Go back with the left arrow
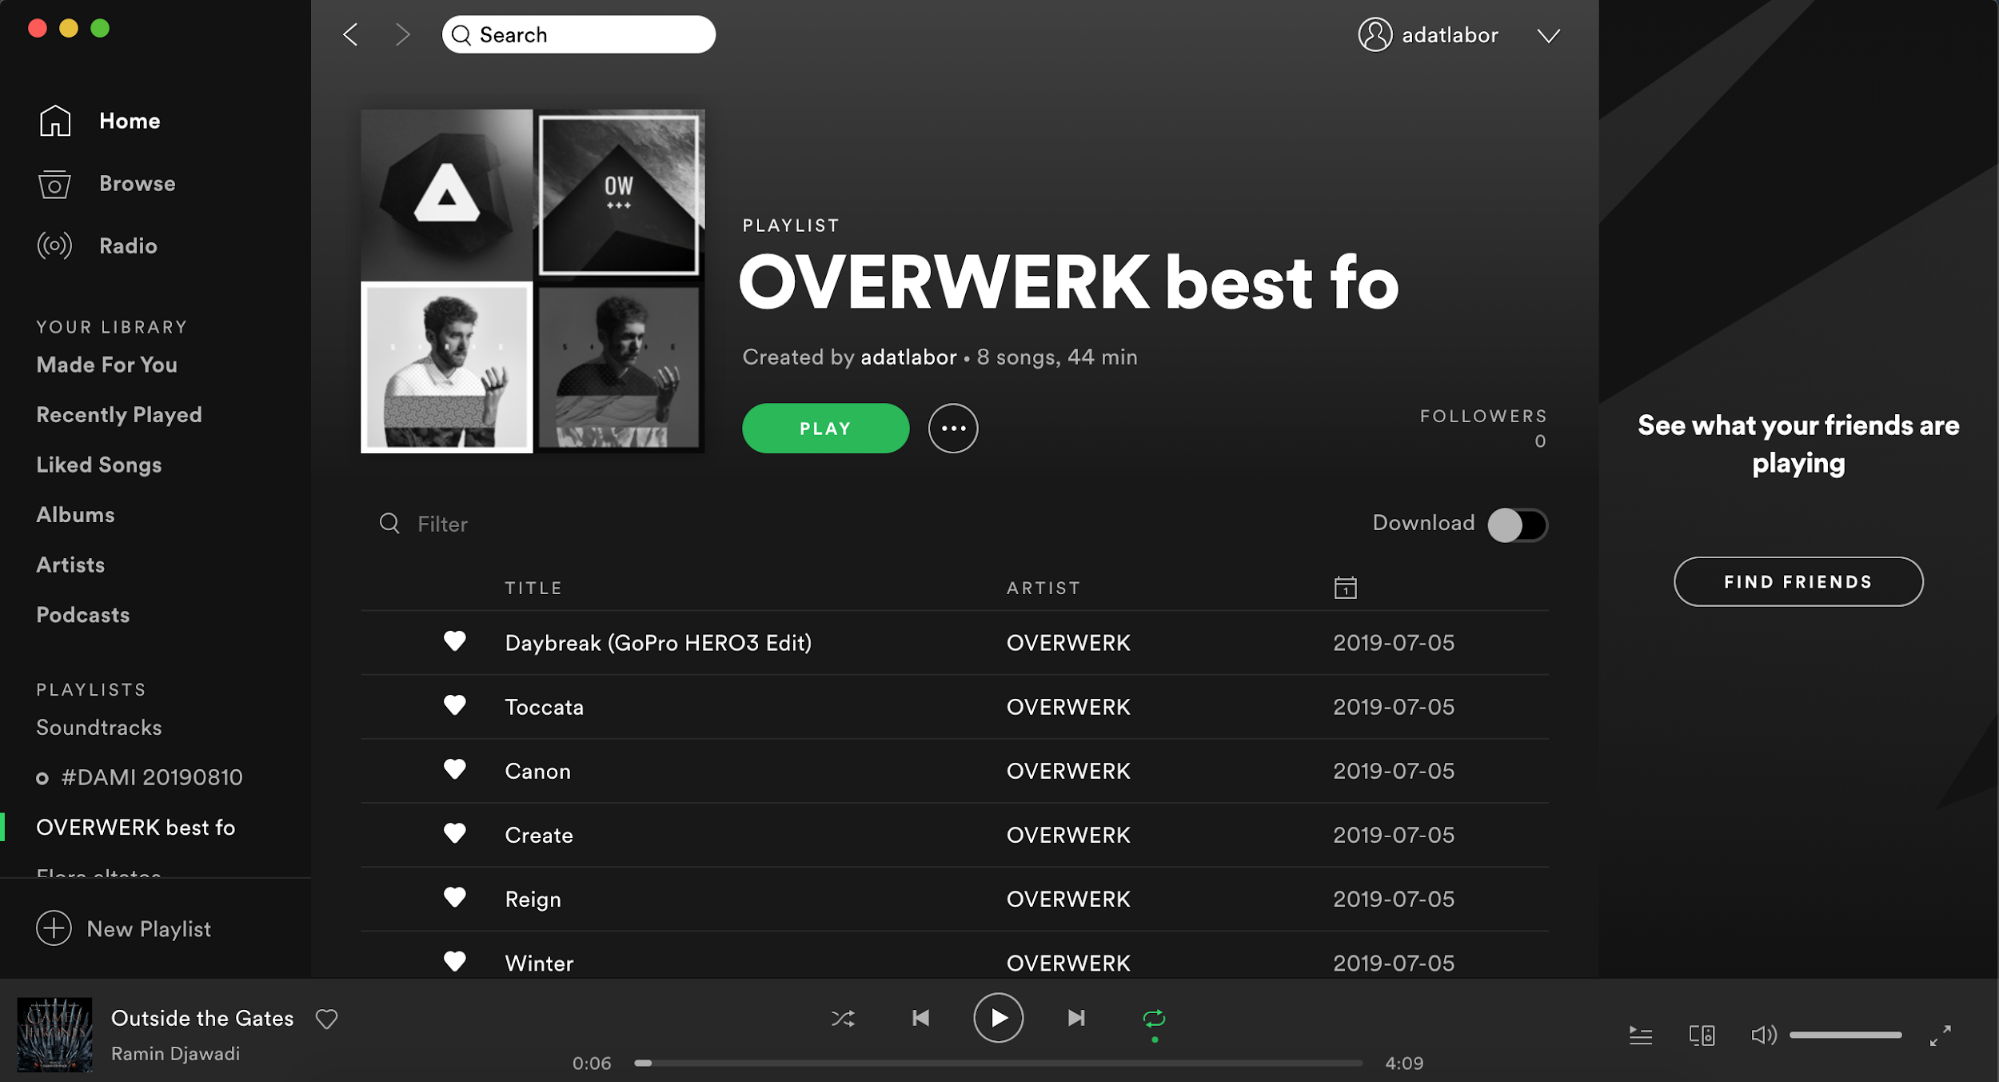The height and width of the screenshot is (1082, 1999). coord(350,35)
